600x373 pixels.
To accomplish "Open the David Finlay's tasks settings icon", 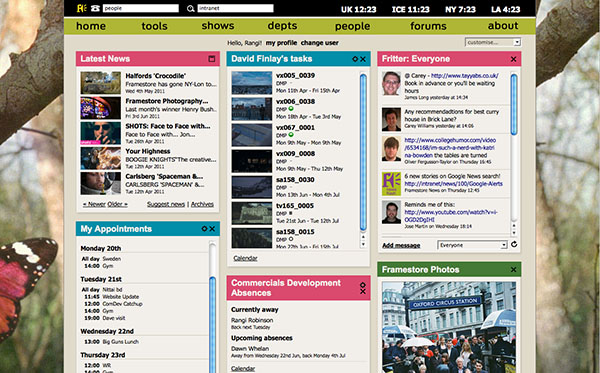I will tap(355, 59).
